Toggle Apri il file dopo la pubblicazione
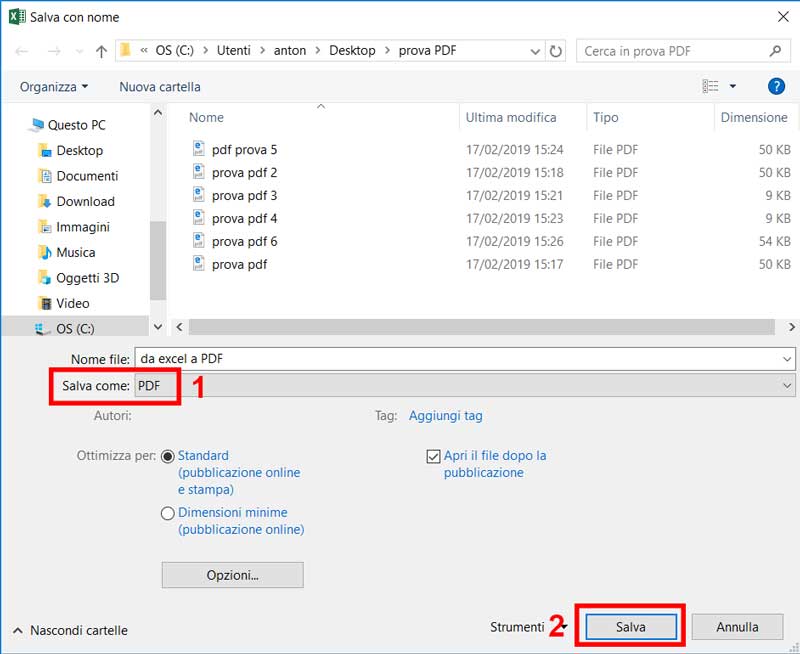The height and width of the screenshot is (654, 800). 433,457
